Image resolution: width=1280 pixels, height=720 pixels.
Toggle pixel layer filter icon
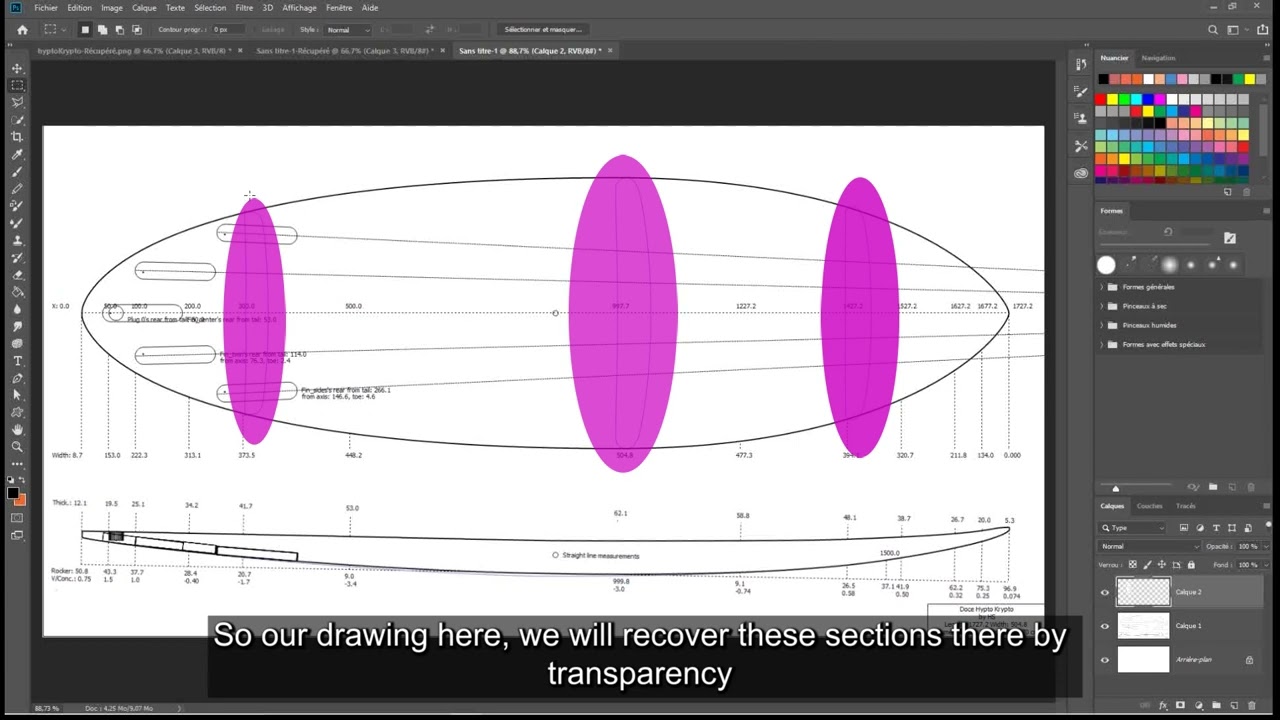point(1184,527)
